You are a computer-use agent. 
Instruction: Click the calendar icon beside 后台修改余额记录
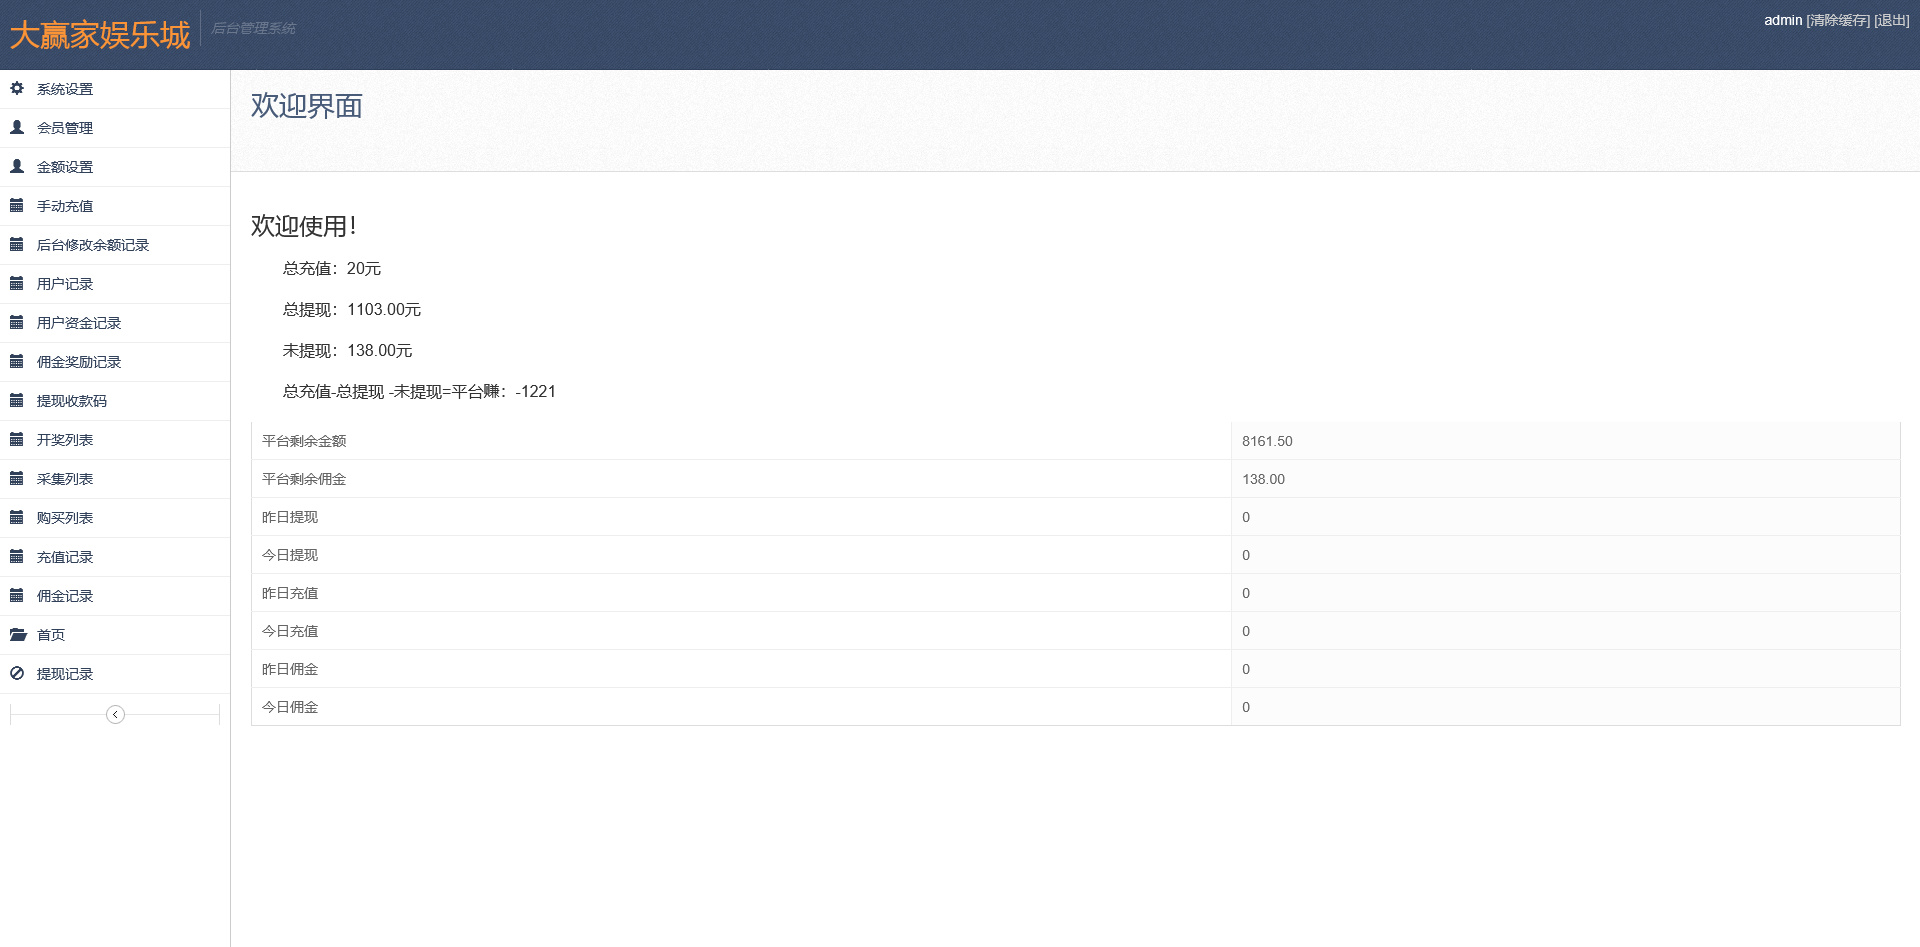point(17,245)
